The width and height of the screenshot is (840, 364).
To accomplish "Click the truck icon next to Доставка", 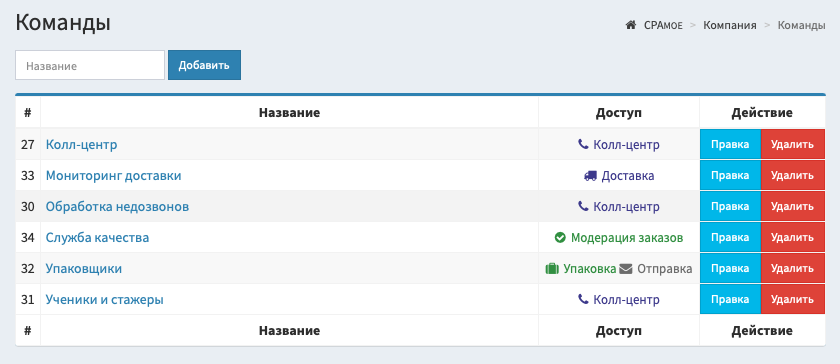I will coord(590,175).
